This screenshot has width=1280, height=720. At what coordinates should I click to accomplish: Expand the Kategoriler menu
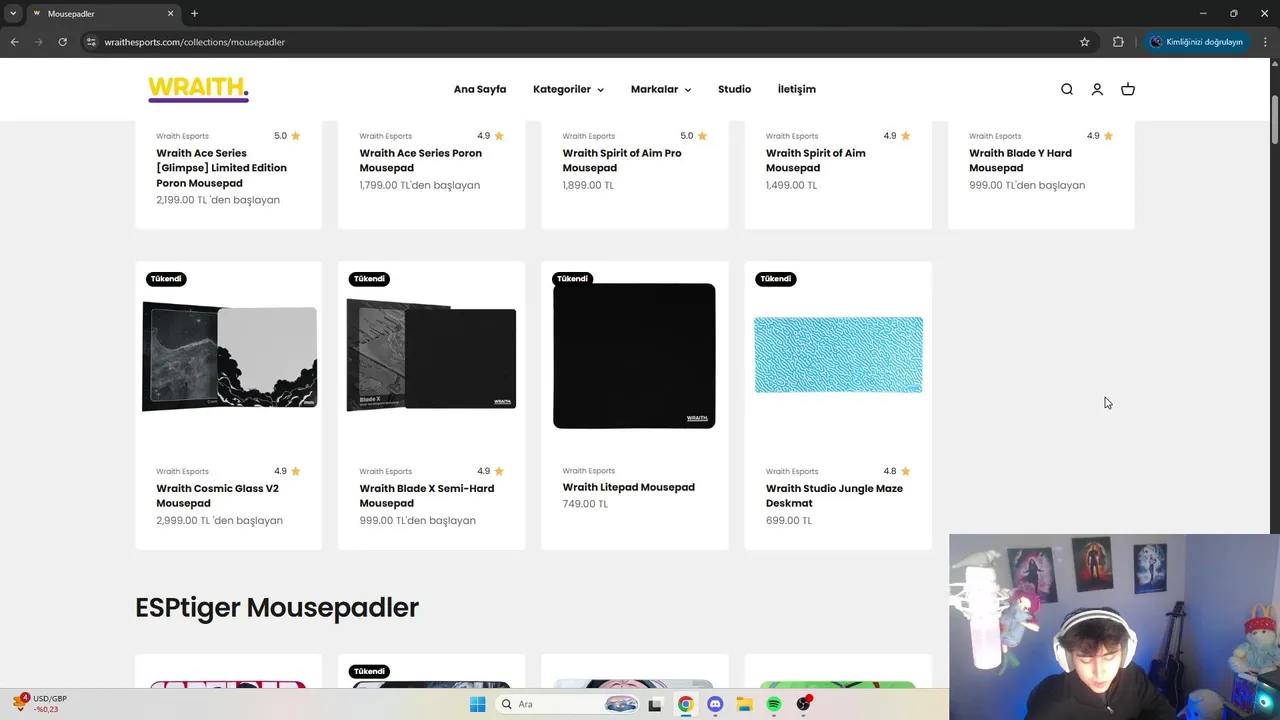pos(568,89)
